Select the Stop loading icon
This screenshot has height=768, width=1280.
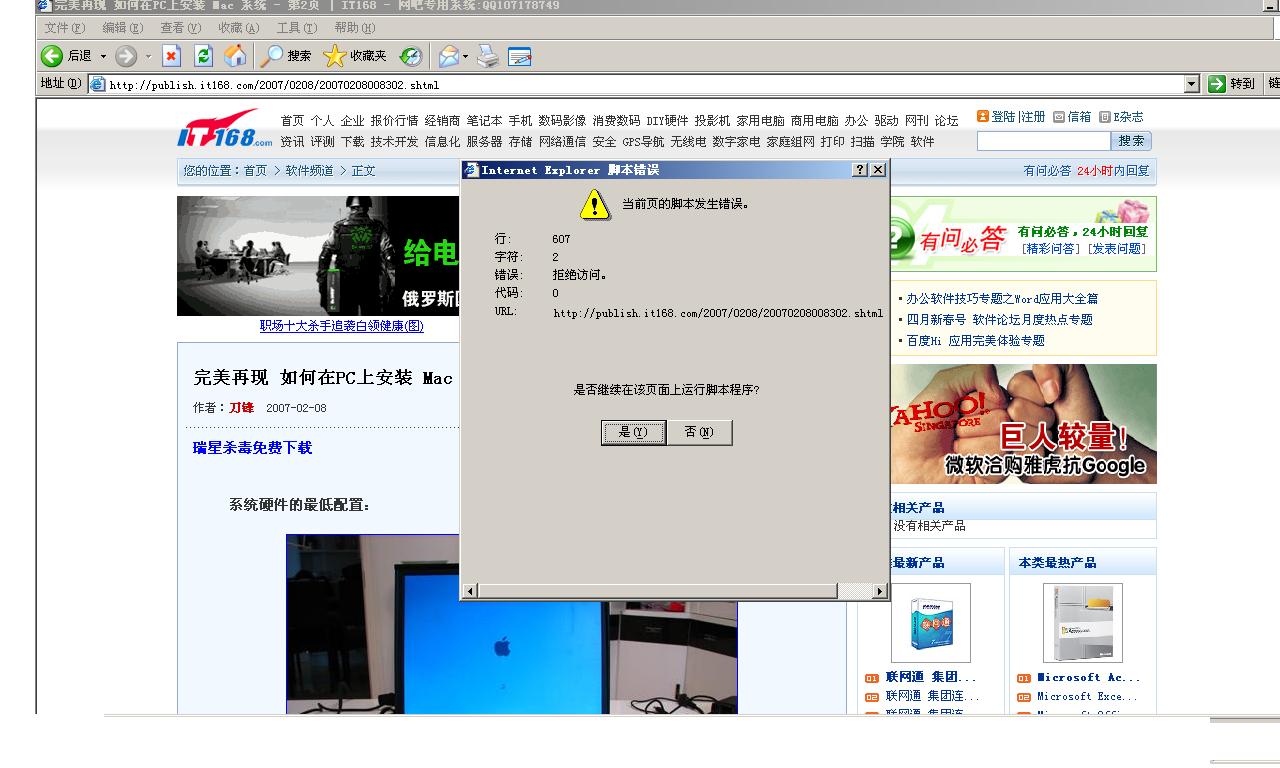click(x=171, y=56)
